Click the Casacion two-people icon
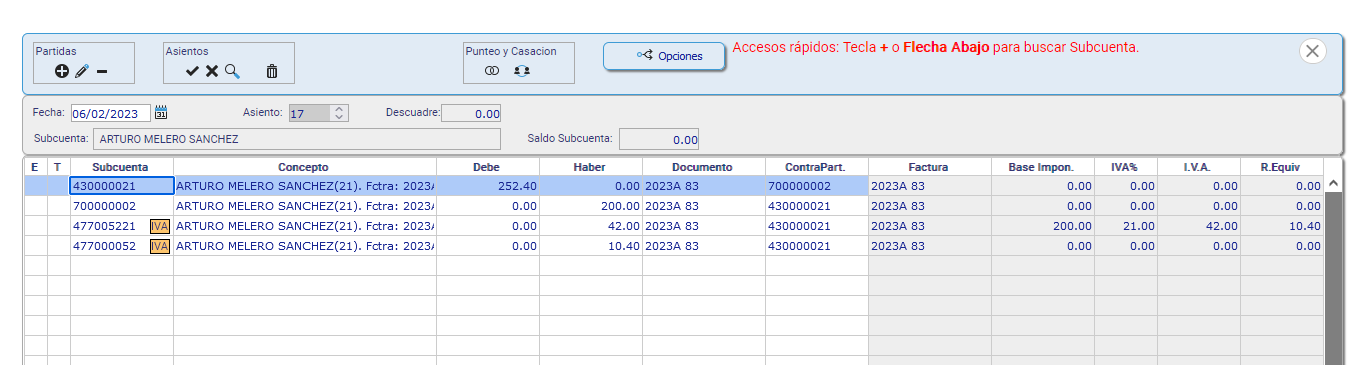Viewport: 1362px width, 365px height. pos(522,71)
